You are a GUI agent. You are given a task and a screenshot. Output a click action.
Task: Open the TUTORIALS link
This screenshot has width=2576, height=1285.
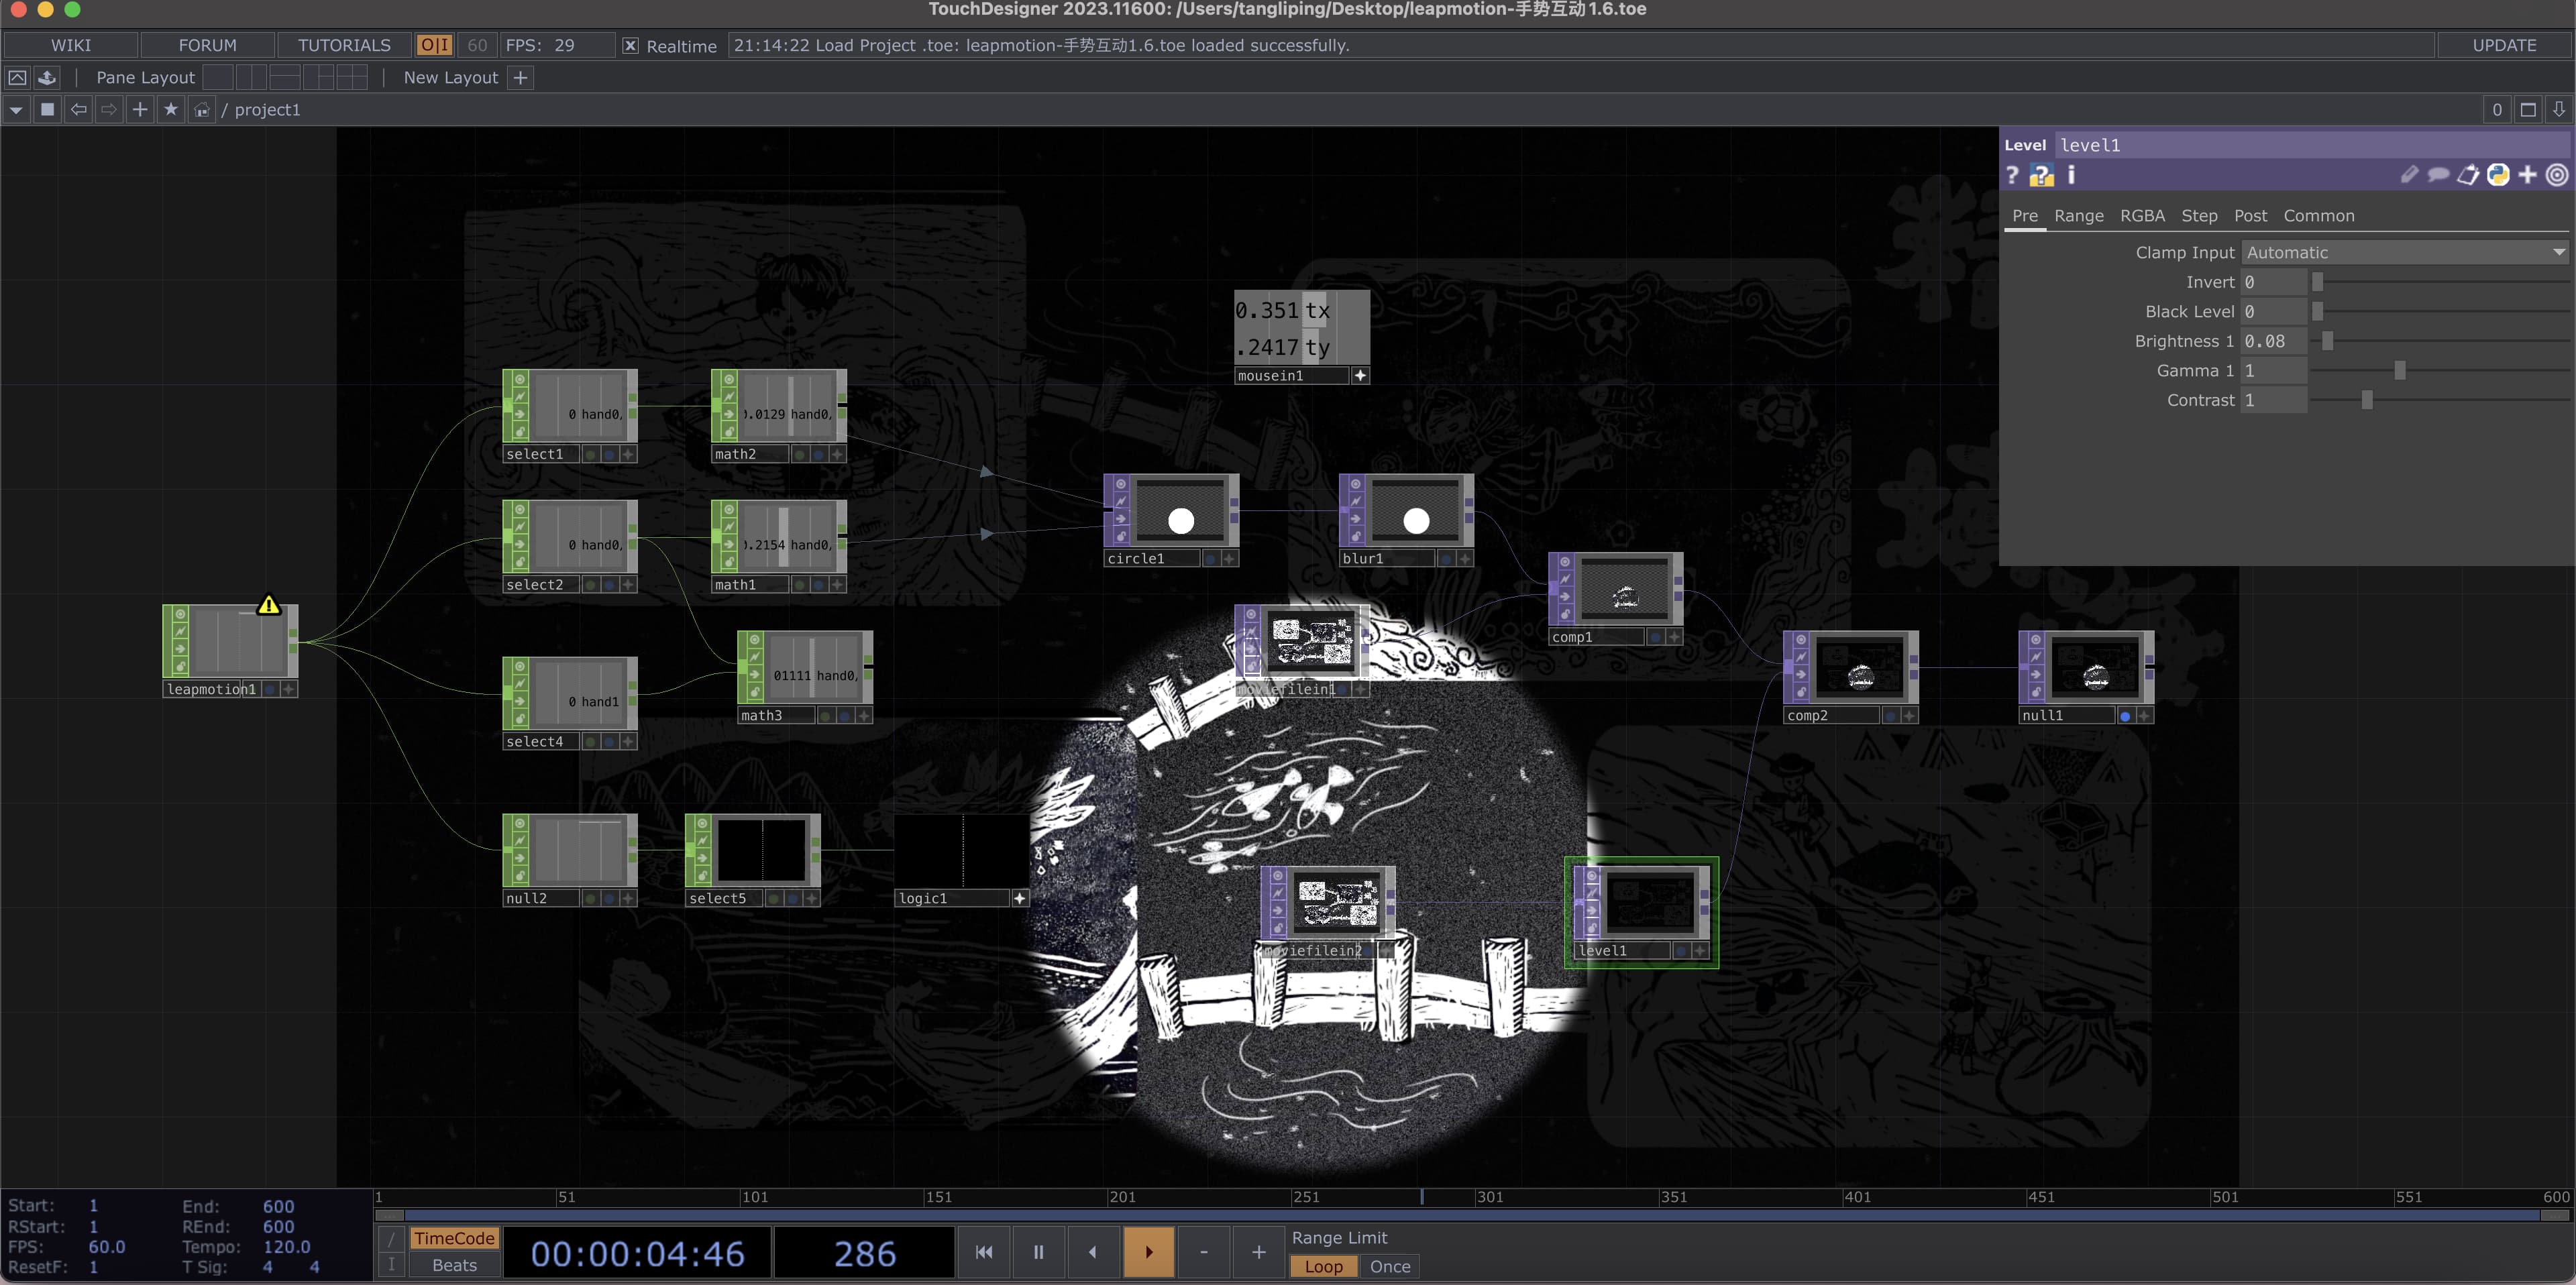click(x=344, y=45)
